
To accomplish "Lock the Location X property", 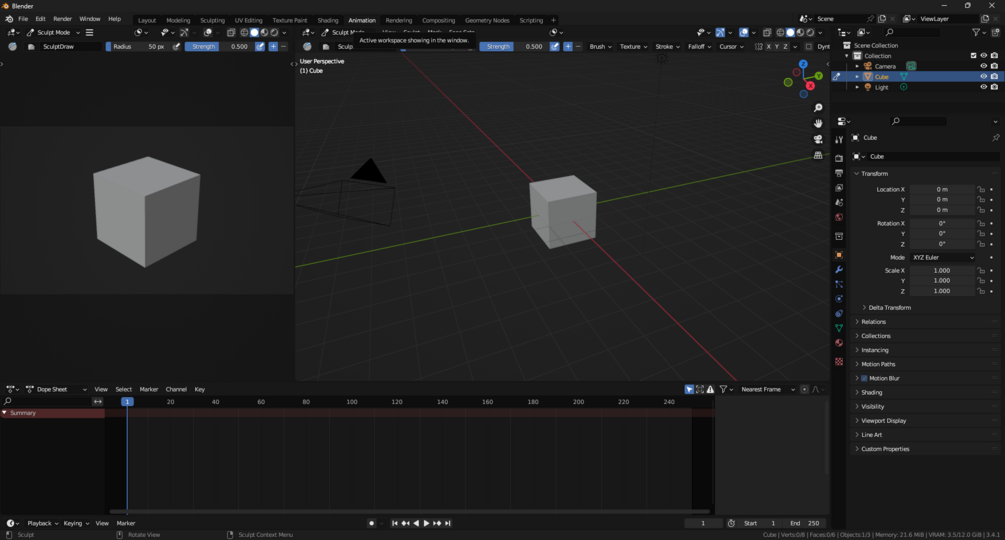I will coord(981,190).
